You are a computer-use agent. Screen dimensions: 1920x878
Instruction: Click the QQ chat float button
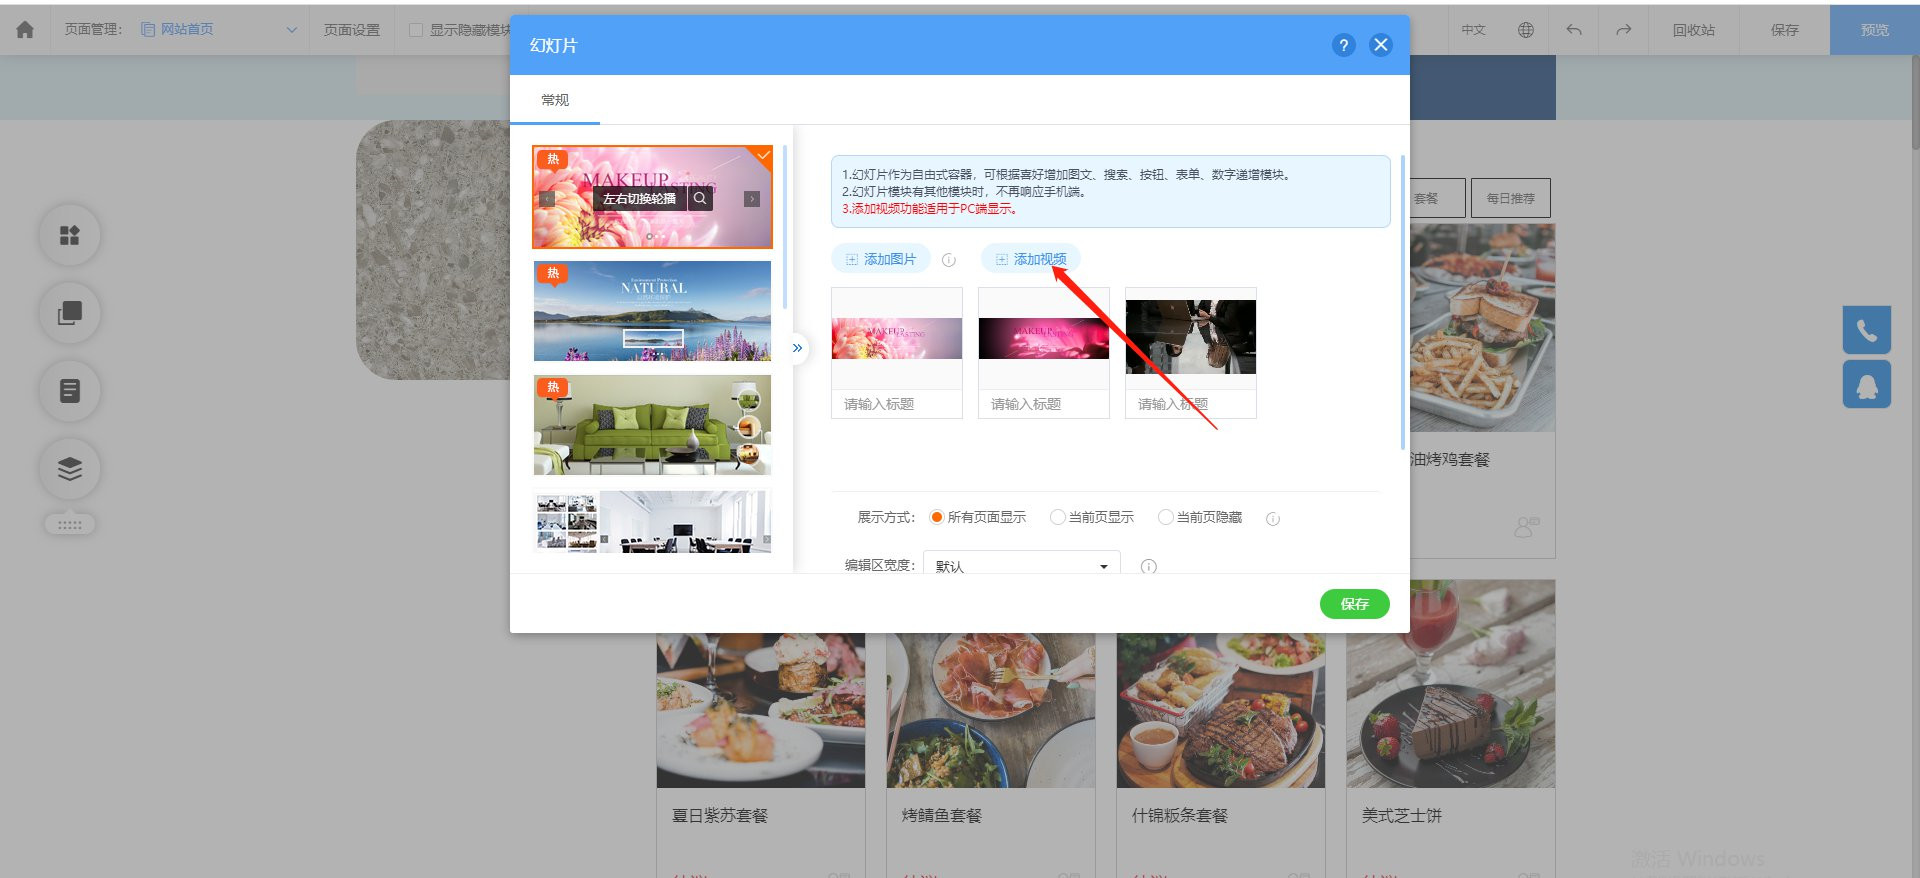tap(1866, 385)
